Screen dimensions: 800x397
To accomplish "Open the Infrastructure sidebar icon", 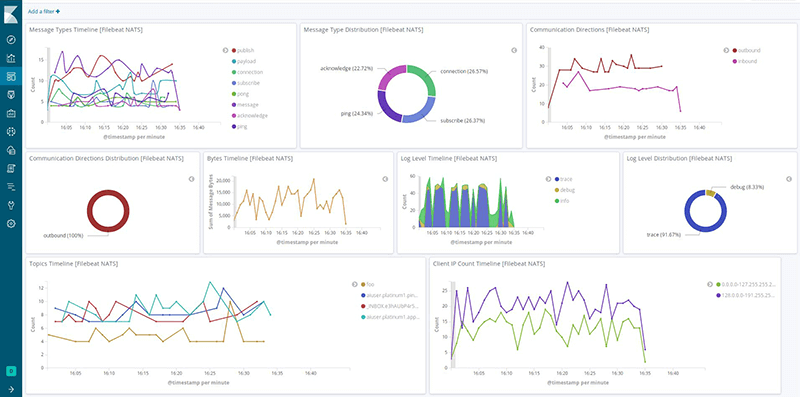I will (11, 150).
